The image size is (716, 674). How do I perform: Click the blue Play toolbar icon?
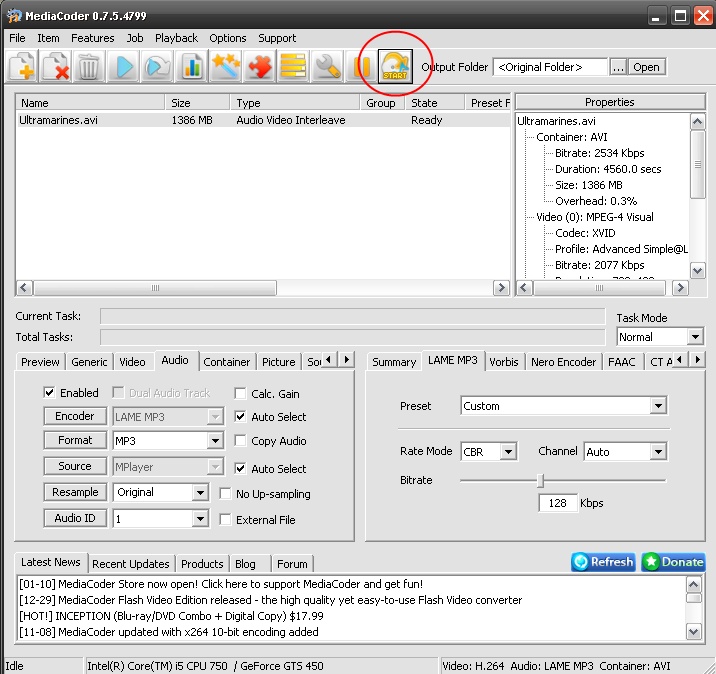click(x=123, y=67)
